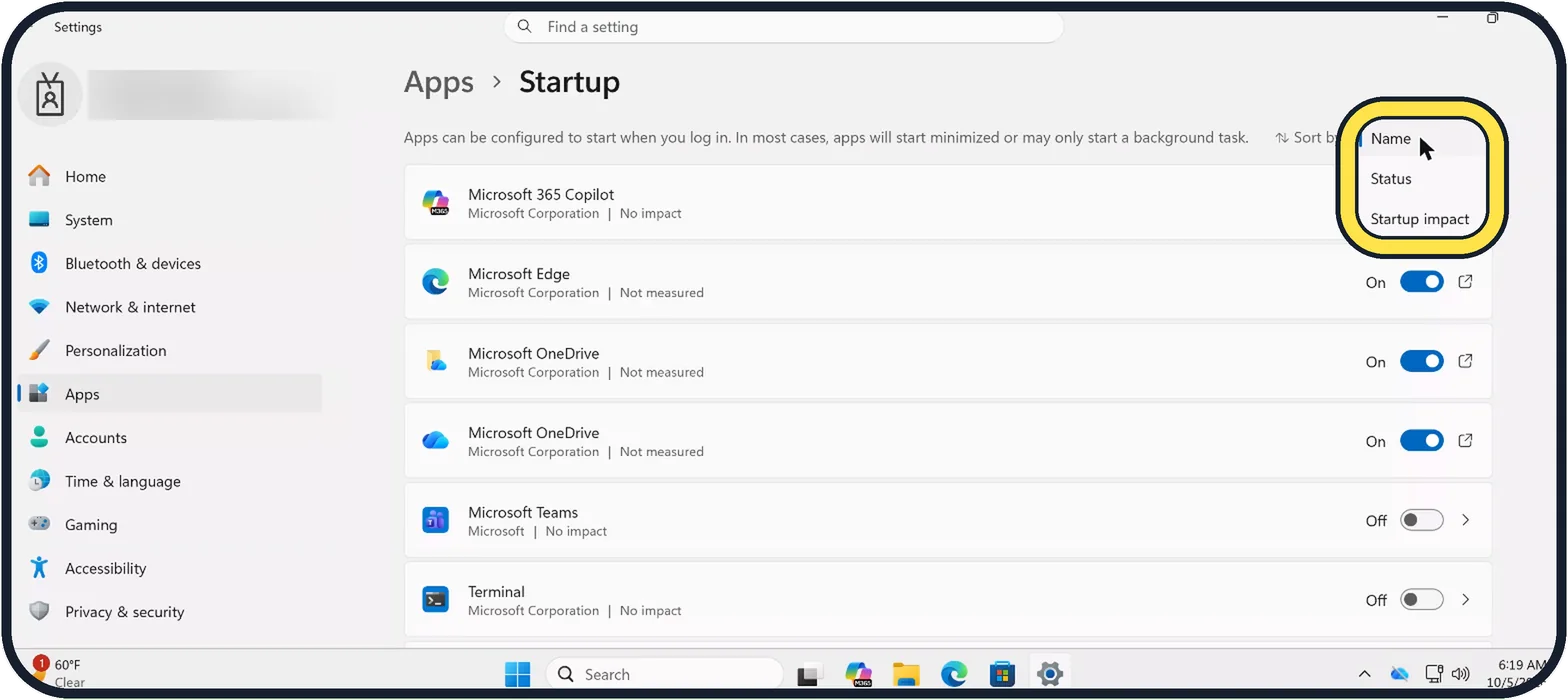The height and width of the screenshot is (700, 1568).
Task: Click the OneDrive folder-style app icon
Action: pyautogui.click(x=435, y=361)
